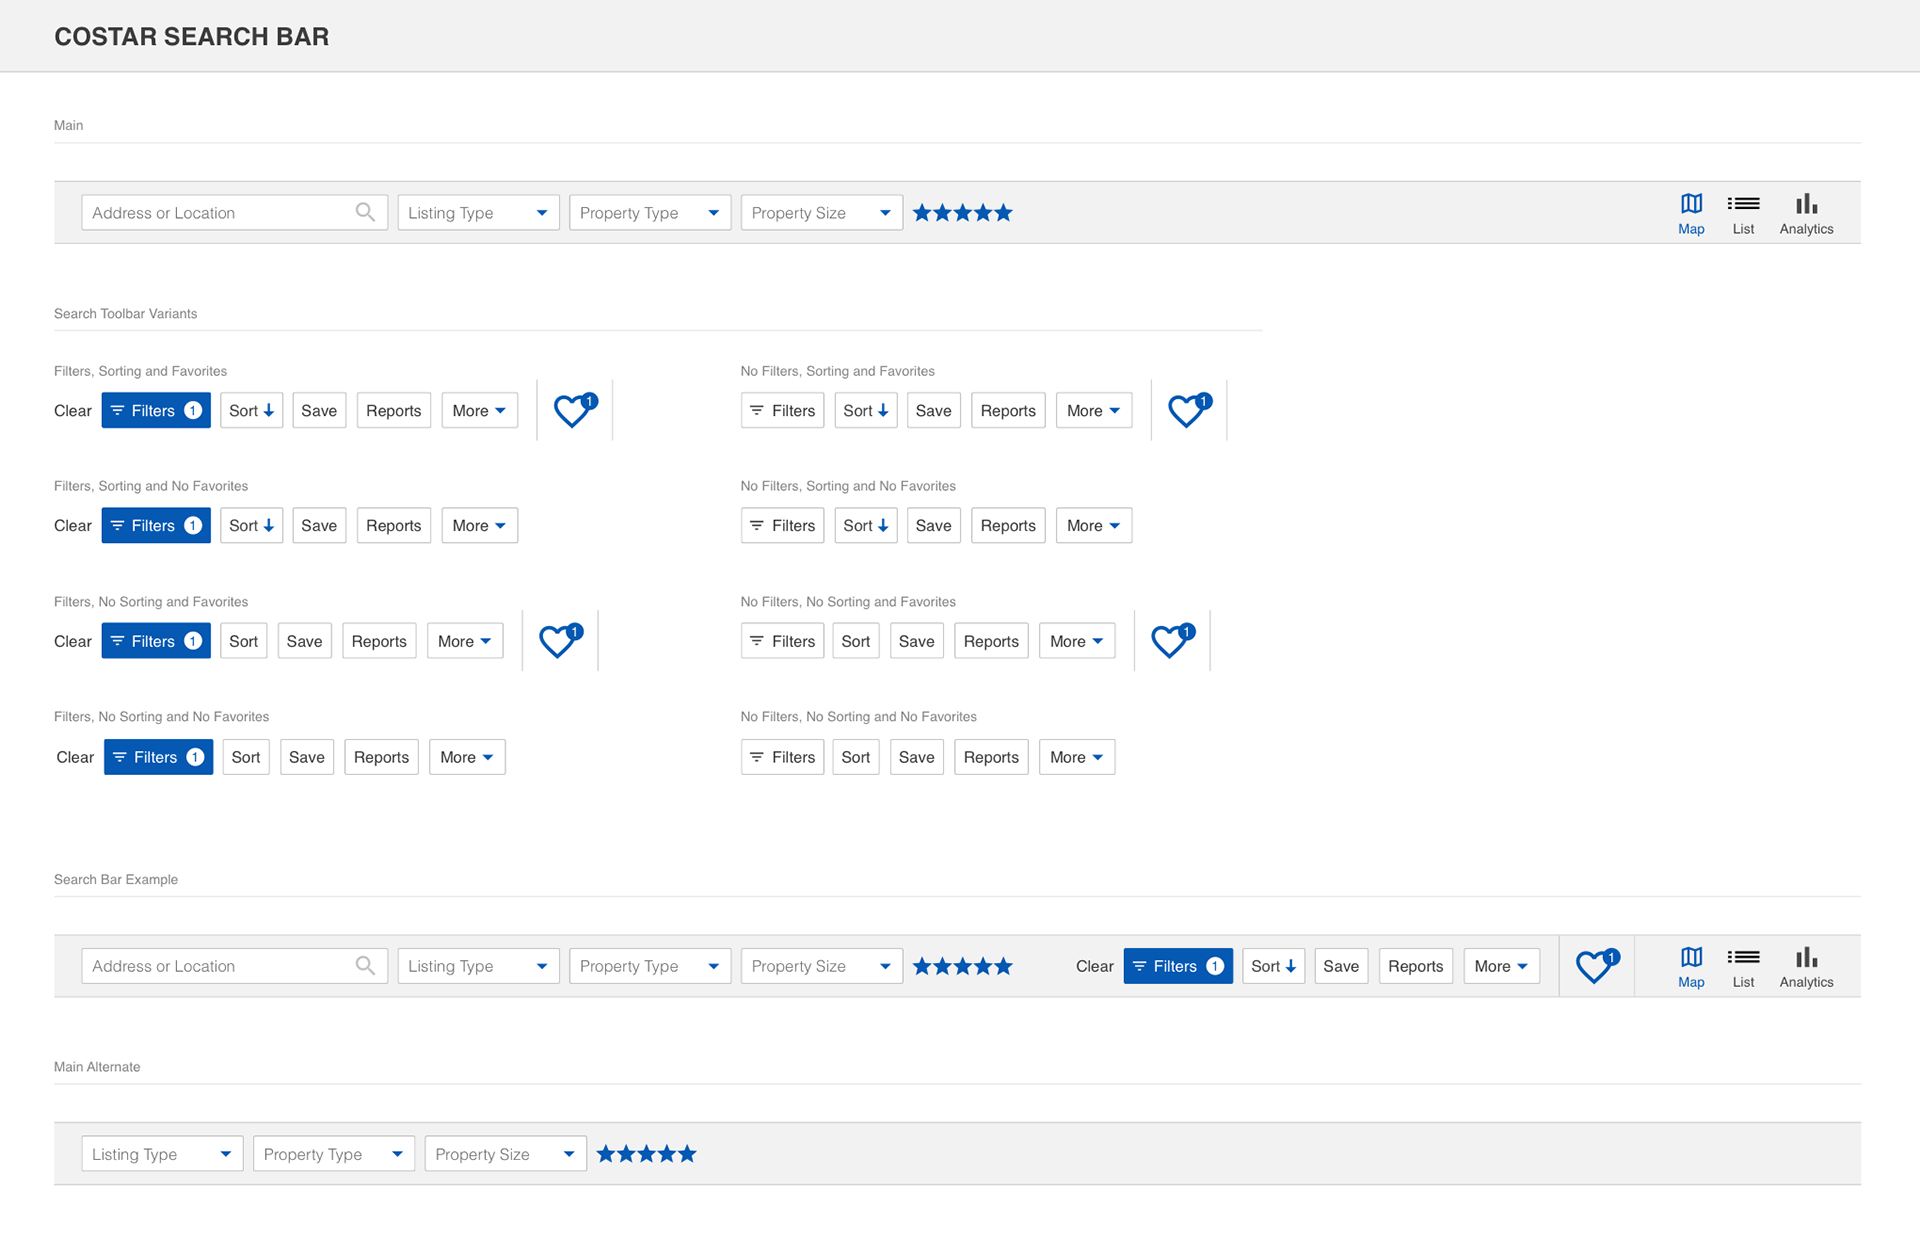Click Sort with arrow in Search Bar Example
This screenshot has height=1239, width=1920.
pyautogui.click(x=1274, y=966)
